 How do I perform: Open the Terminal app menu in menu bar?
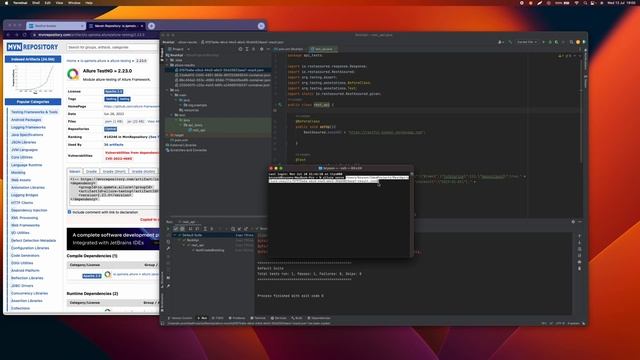[x=20, y=2]
